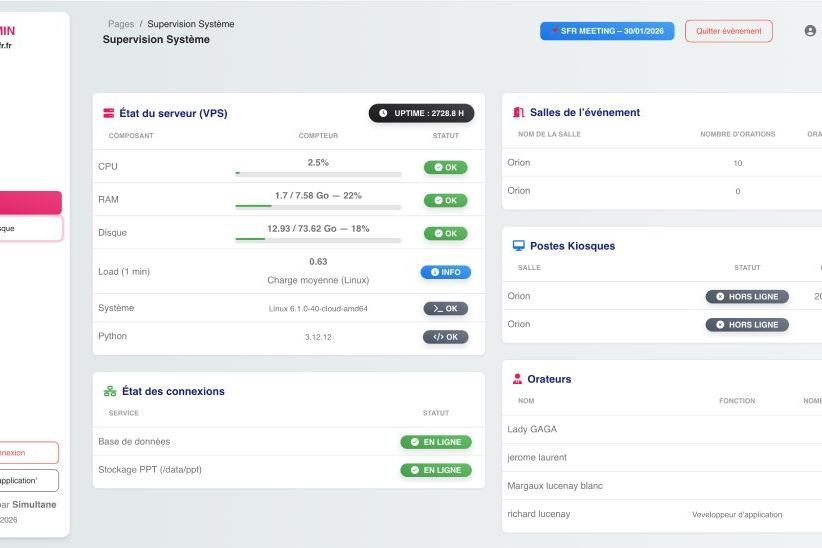Click the person icon beside Orateurs heading
Image resolution: width=822 pixels, height=548 pixels.
[x=518, y=379]
